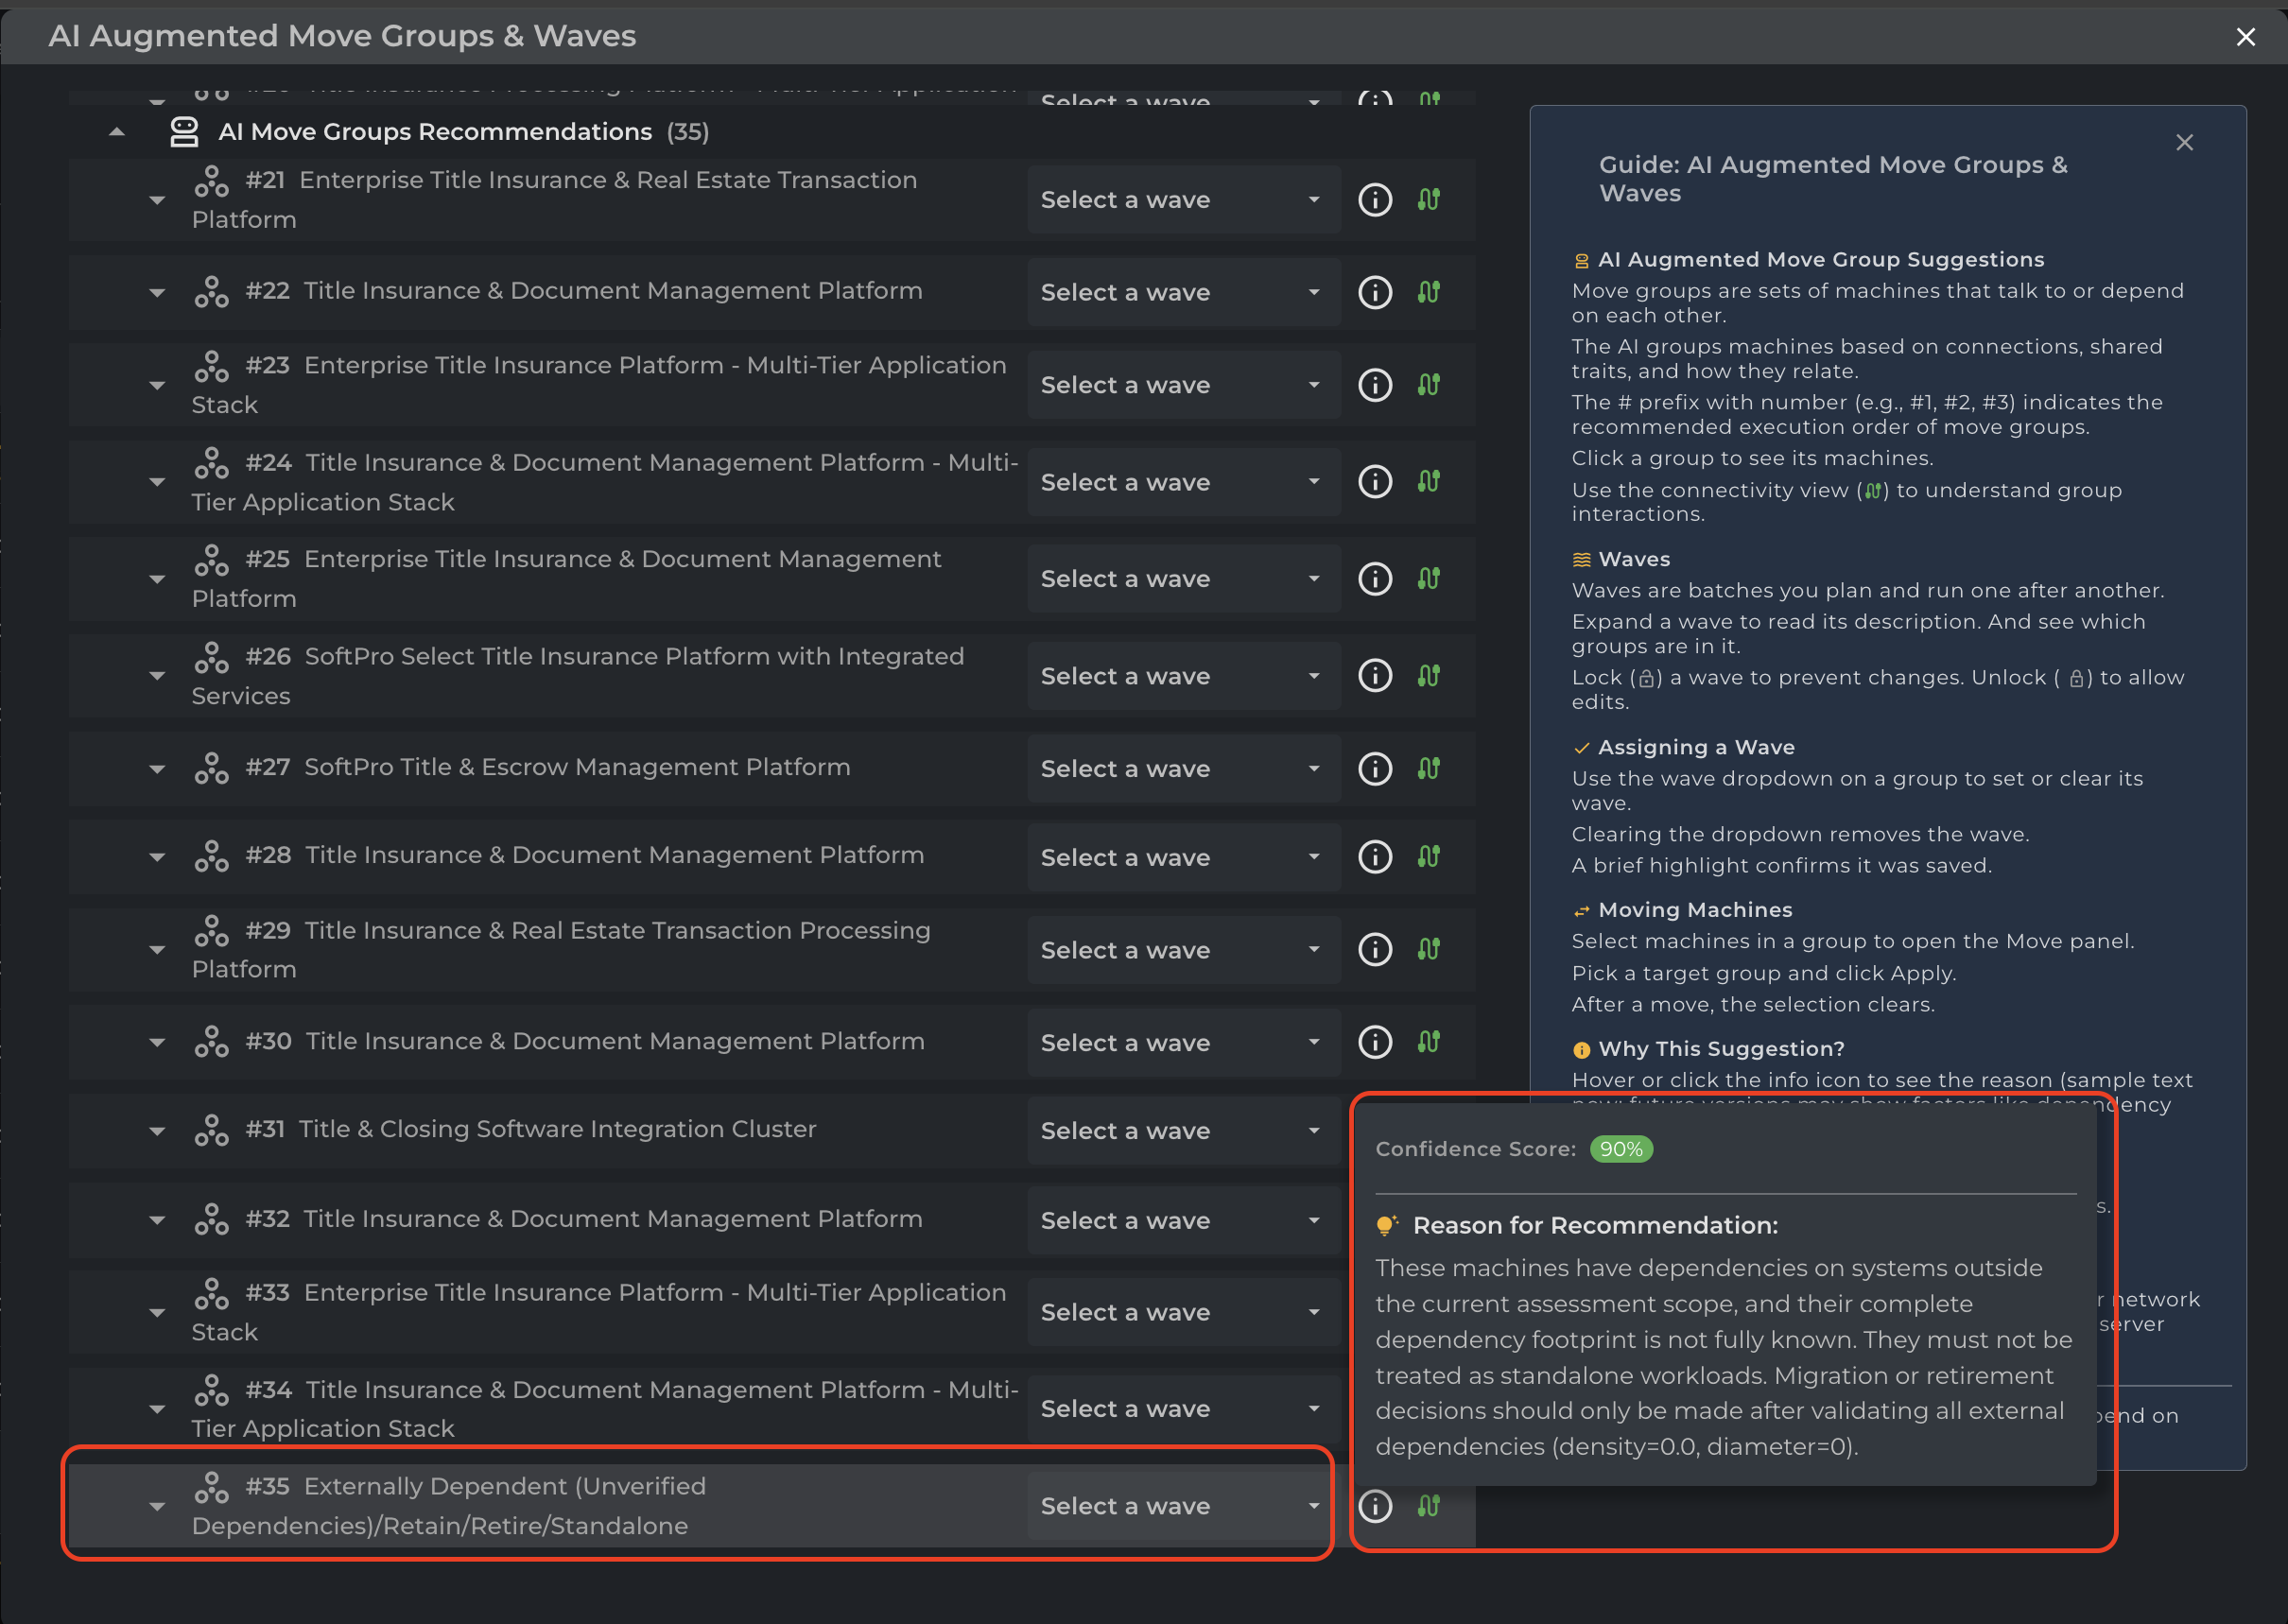
Task: Choose a wave for group #31
Action: [1183, 1131]
